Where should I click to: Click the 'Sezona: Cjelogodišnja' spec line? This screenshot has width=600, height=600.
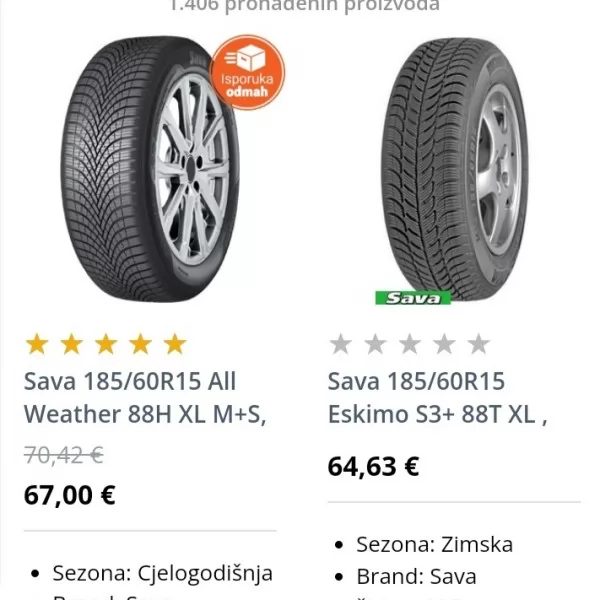(x=162, y=573)
